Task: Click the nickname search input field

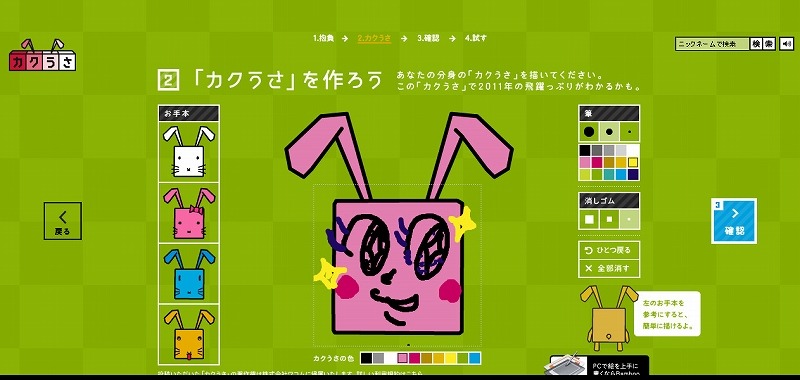Action: pos(712,44)
